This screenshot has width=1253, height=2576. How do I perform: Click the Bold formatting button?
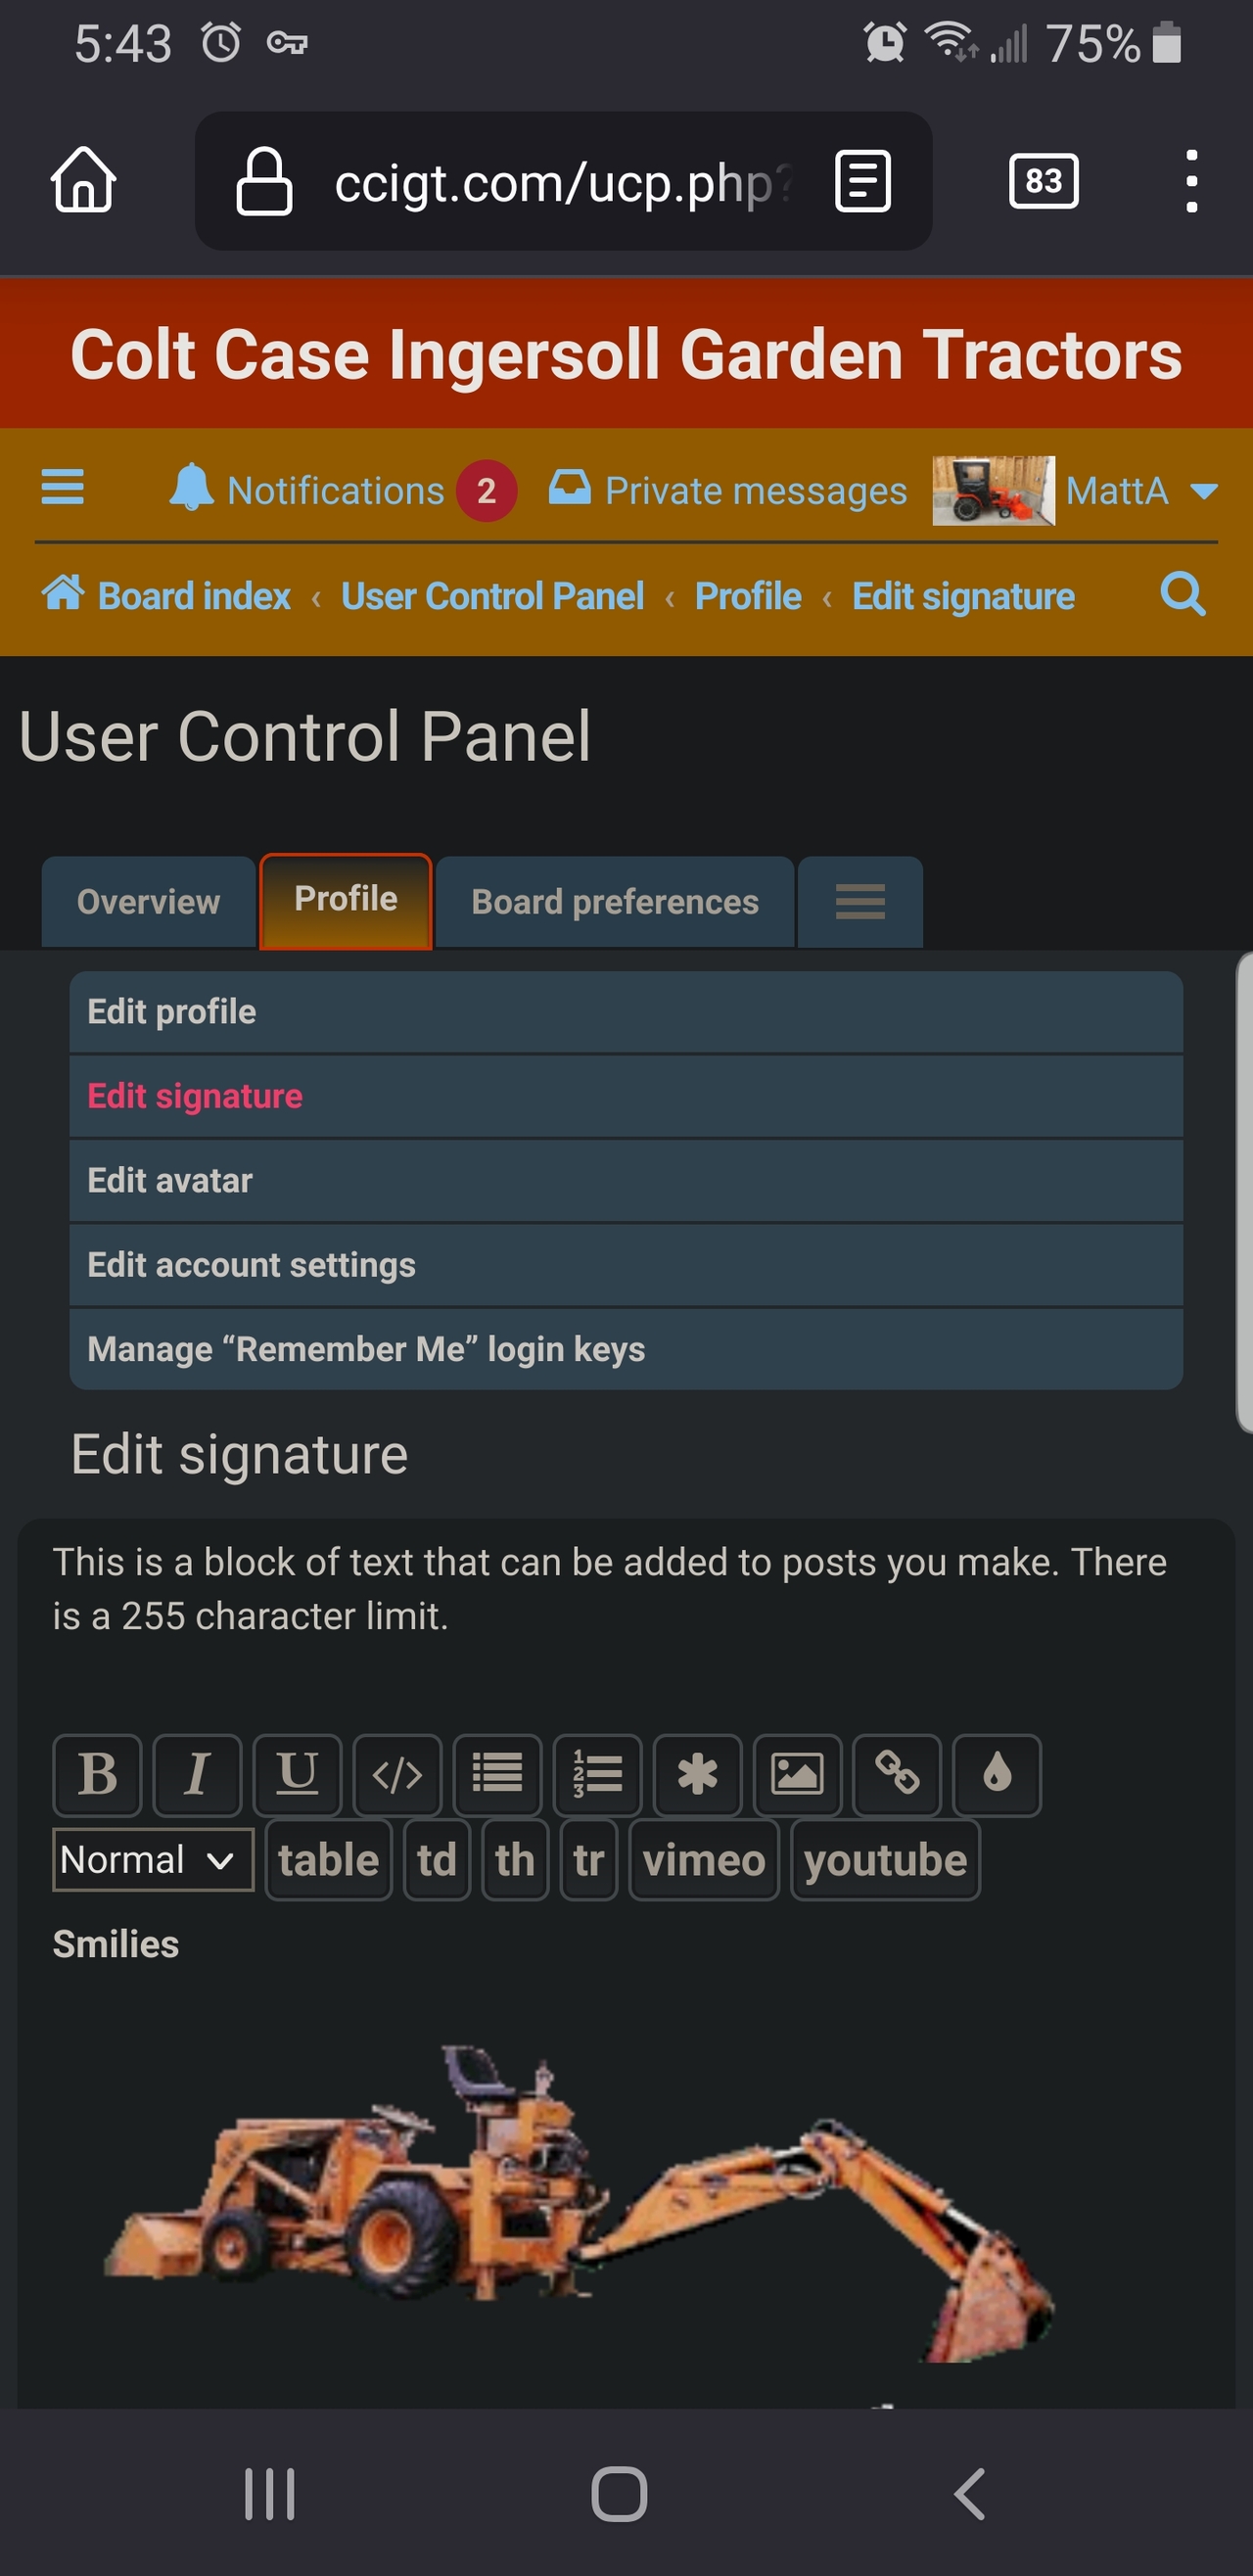(x=97, y=1774)
